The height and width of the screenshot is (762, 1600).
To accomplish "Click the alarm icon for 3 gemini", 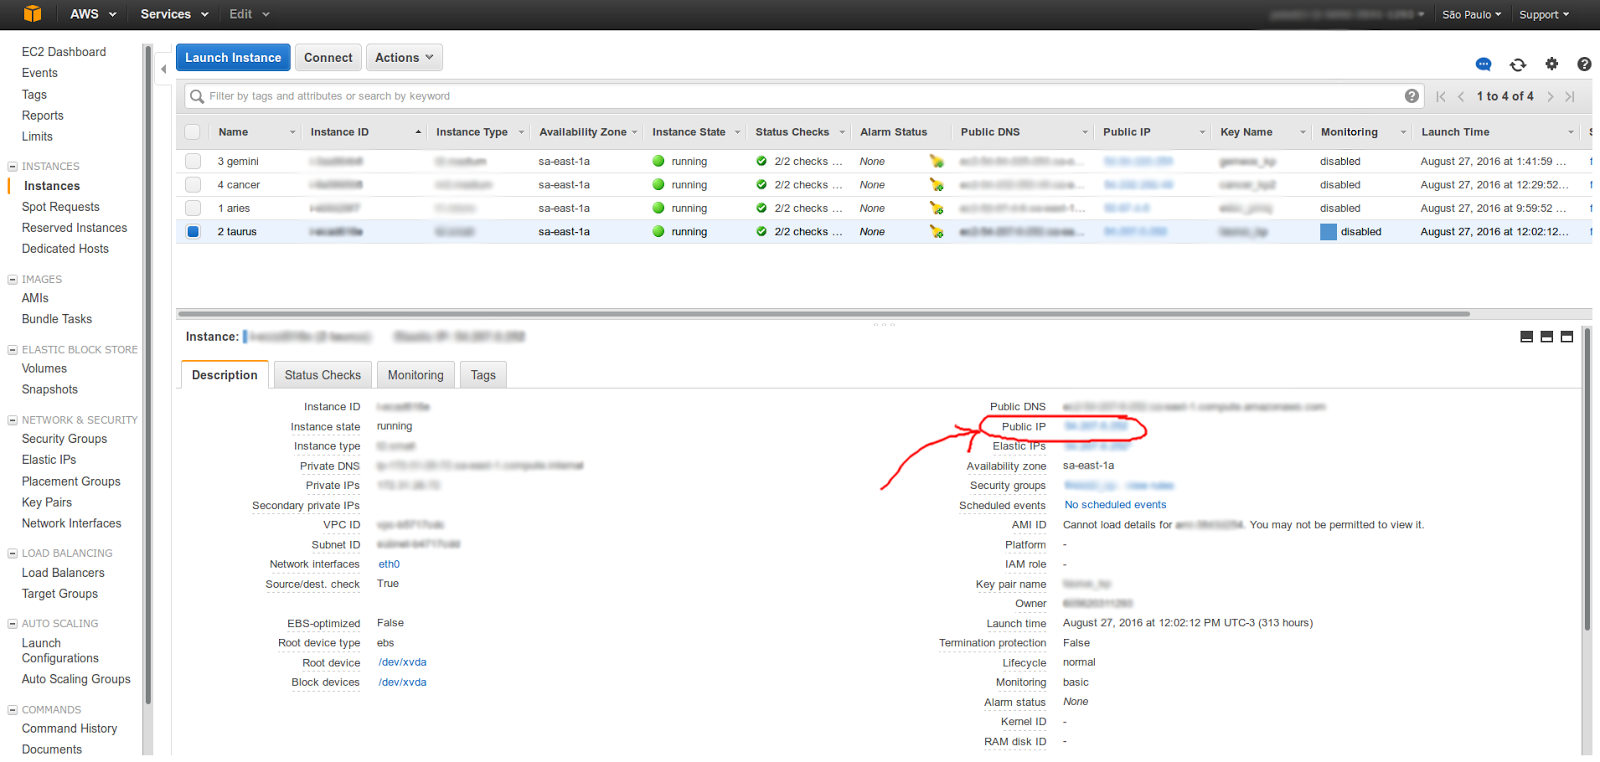I will (x=936, y=161).
